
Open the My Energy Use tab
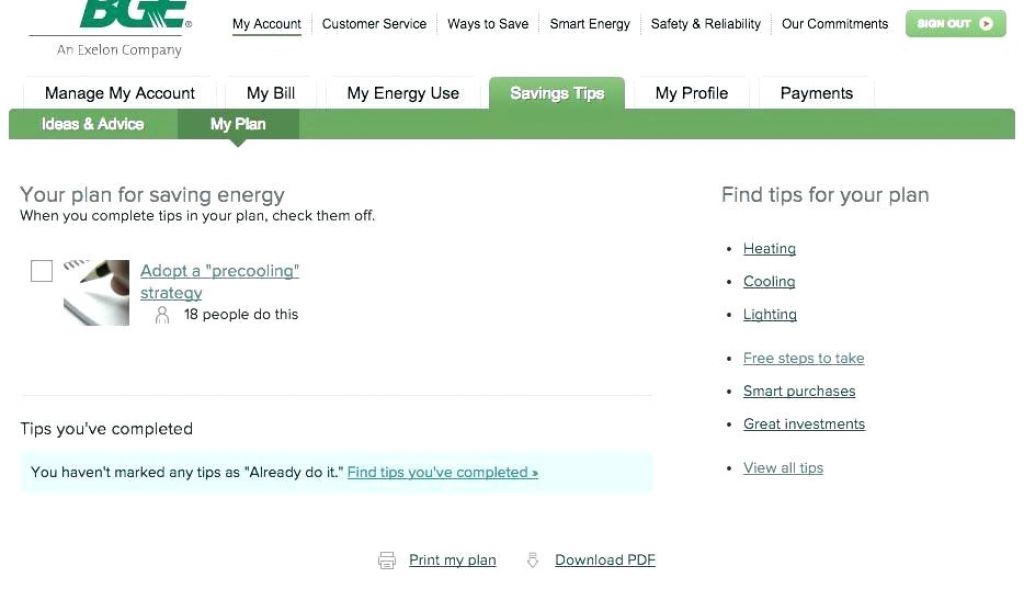[403, 93]
